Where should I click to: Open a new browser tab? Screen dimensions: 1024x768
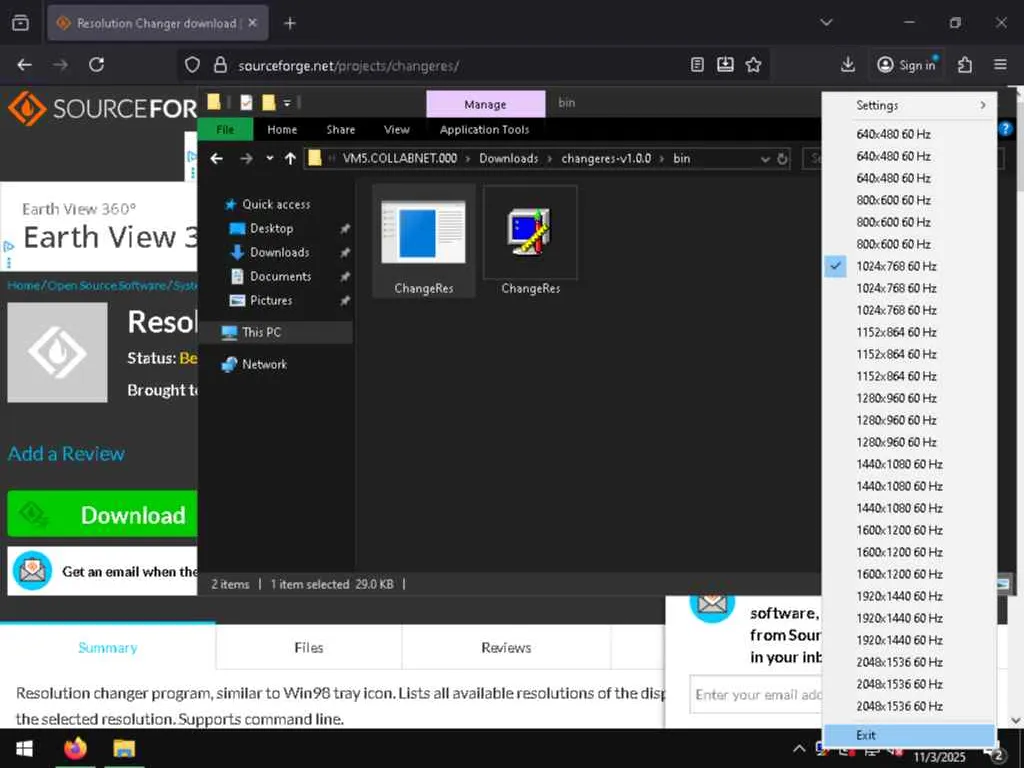[x=290, y=23]
